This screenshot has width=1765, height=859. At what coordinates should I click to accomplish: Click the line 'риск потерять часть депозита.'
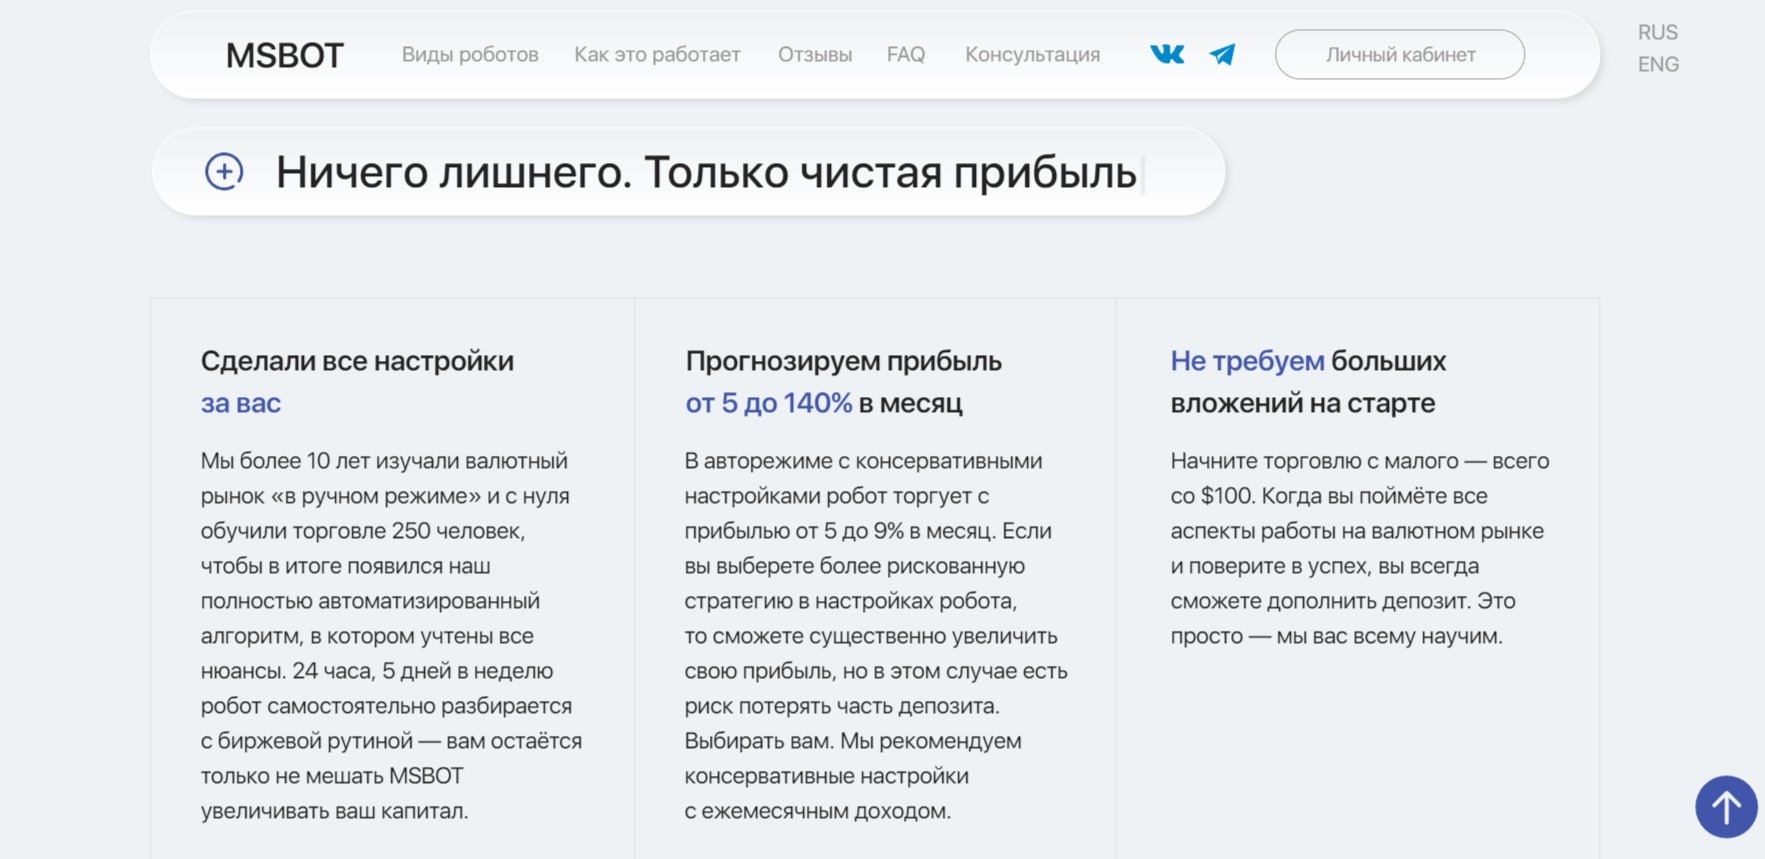point(842,706)
